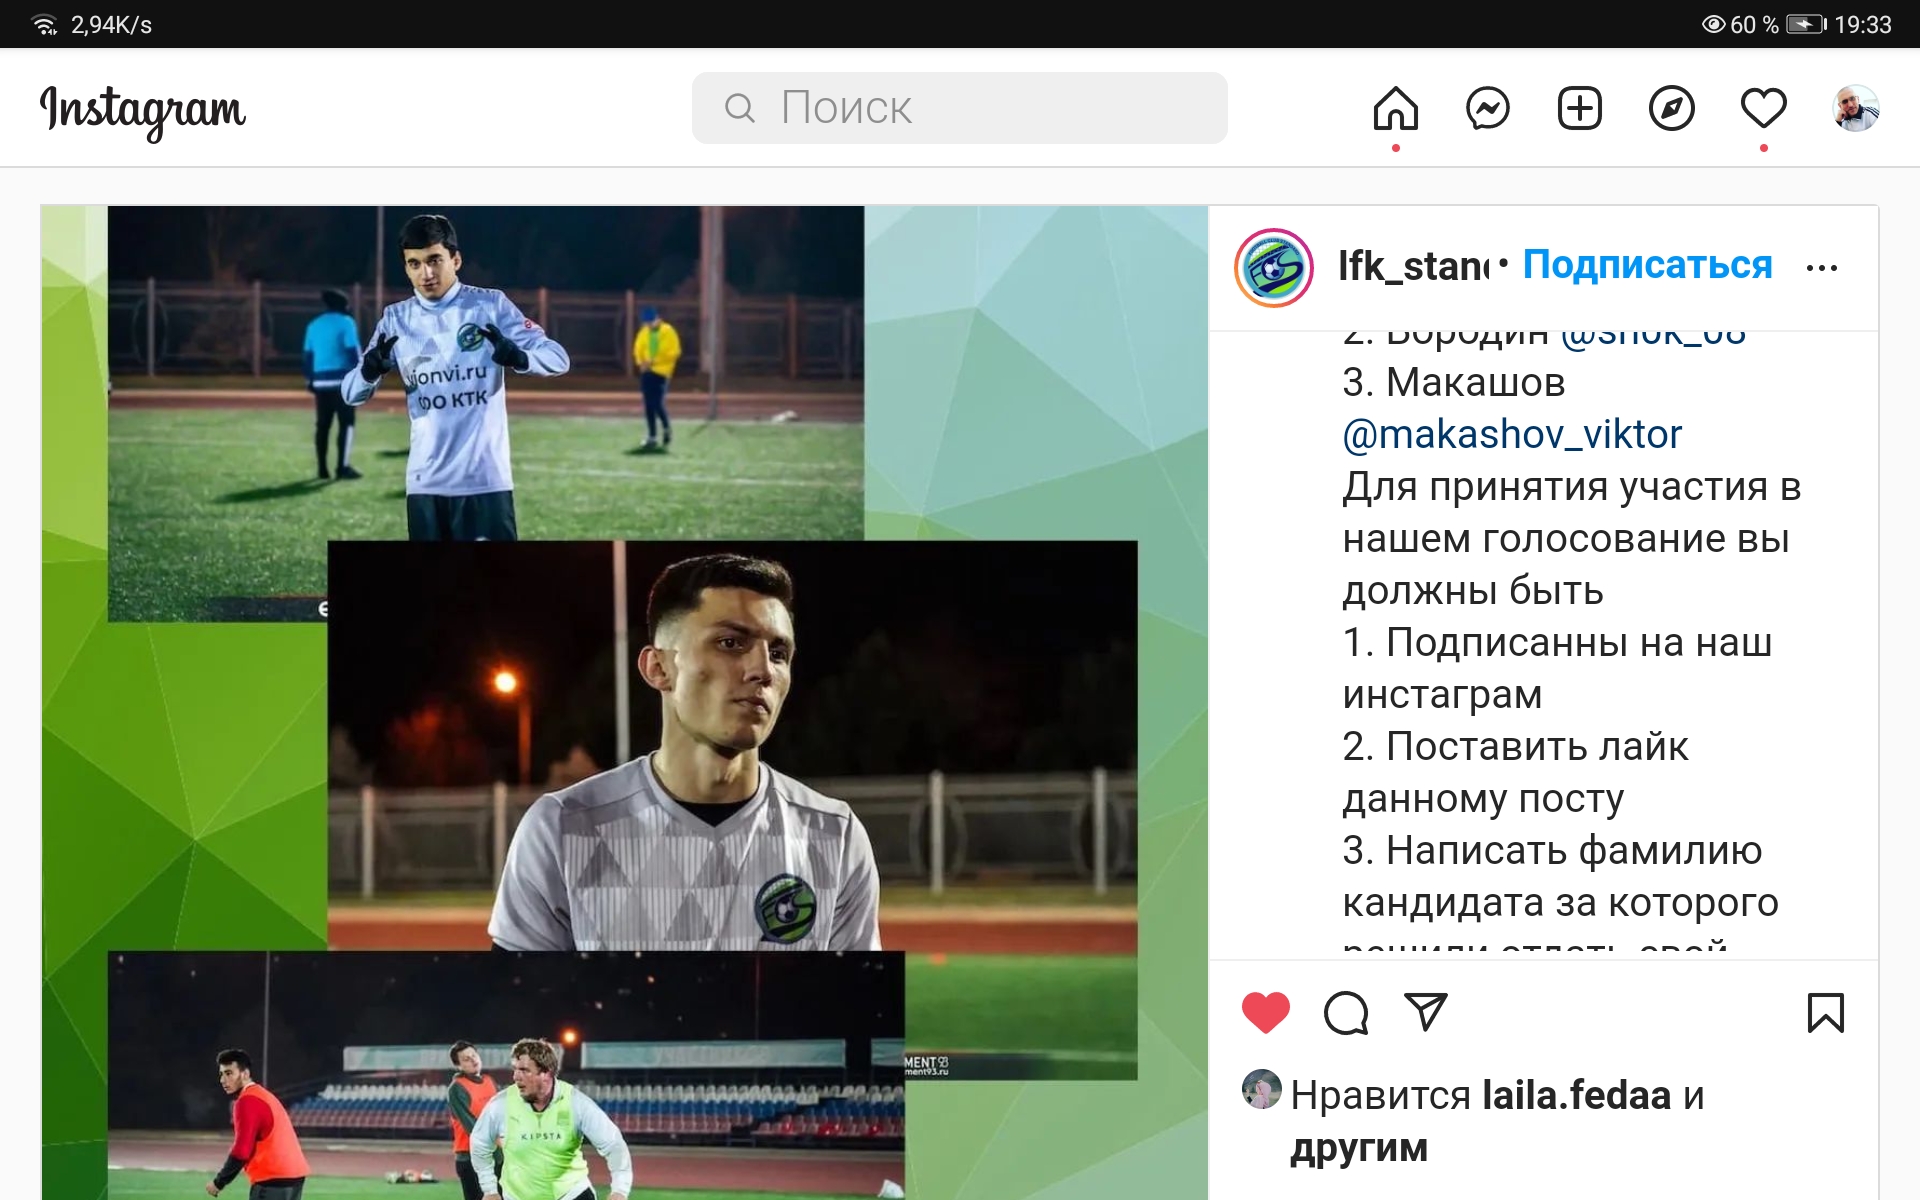Open the @makashov_viktor mention link
1920x1200 pixels.
pyautogui.click(x=1512, y=434)
